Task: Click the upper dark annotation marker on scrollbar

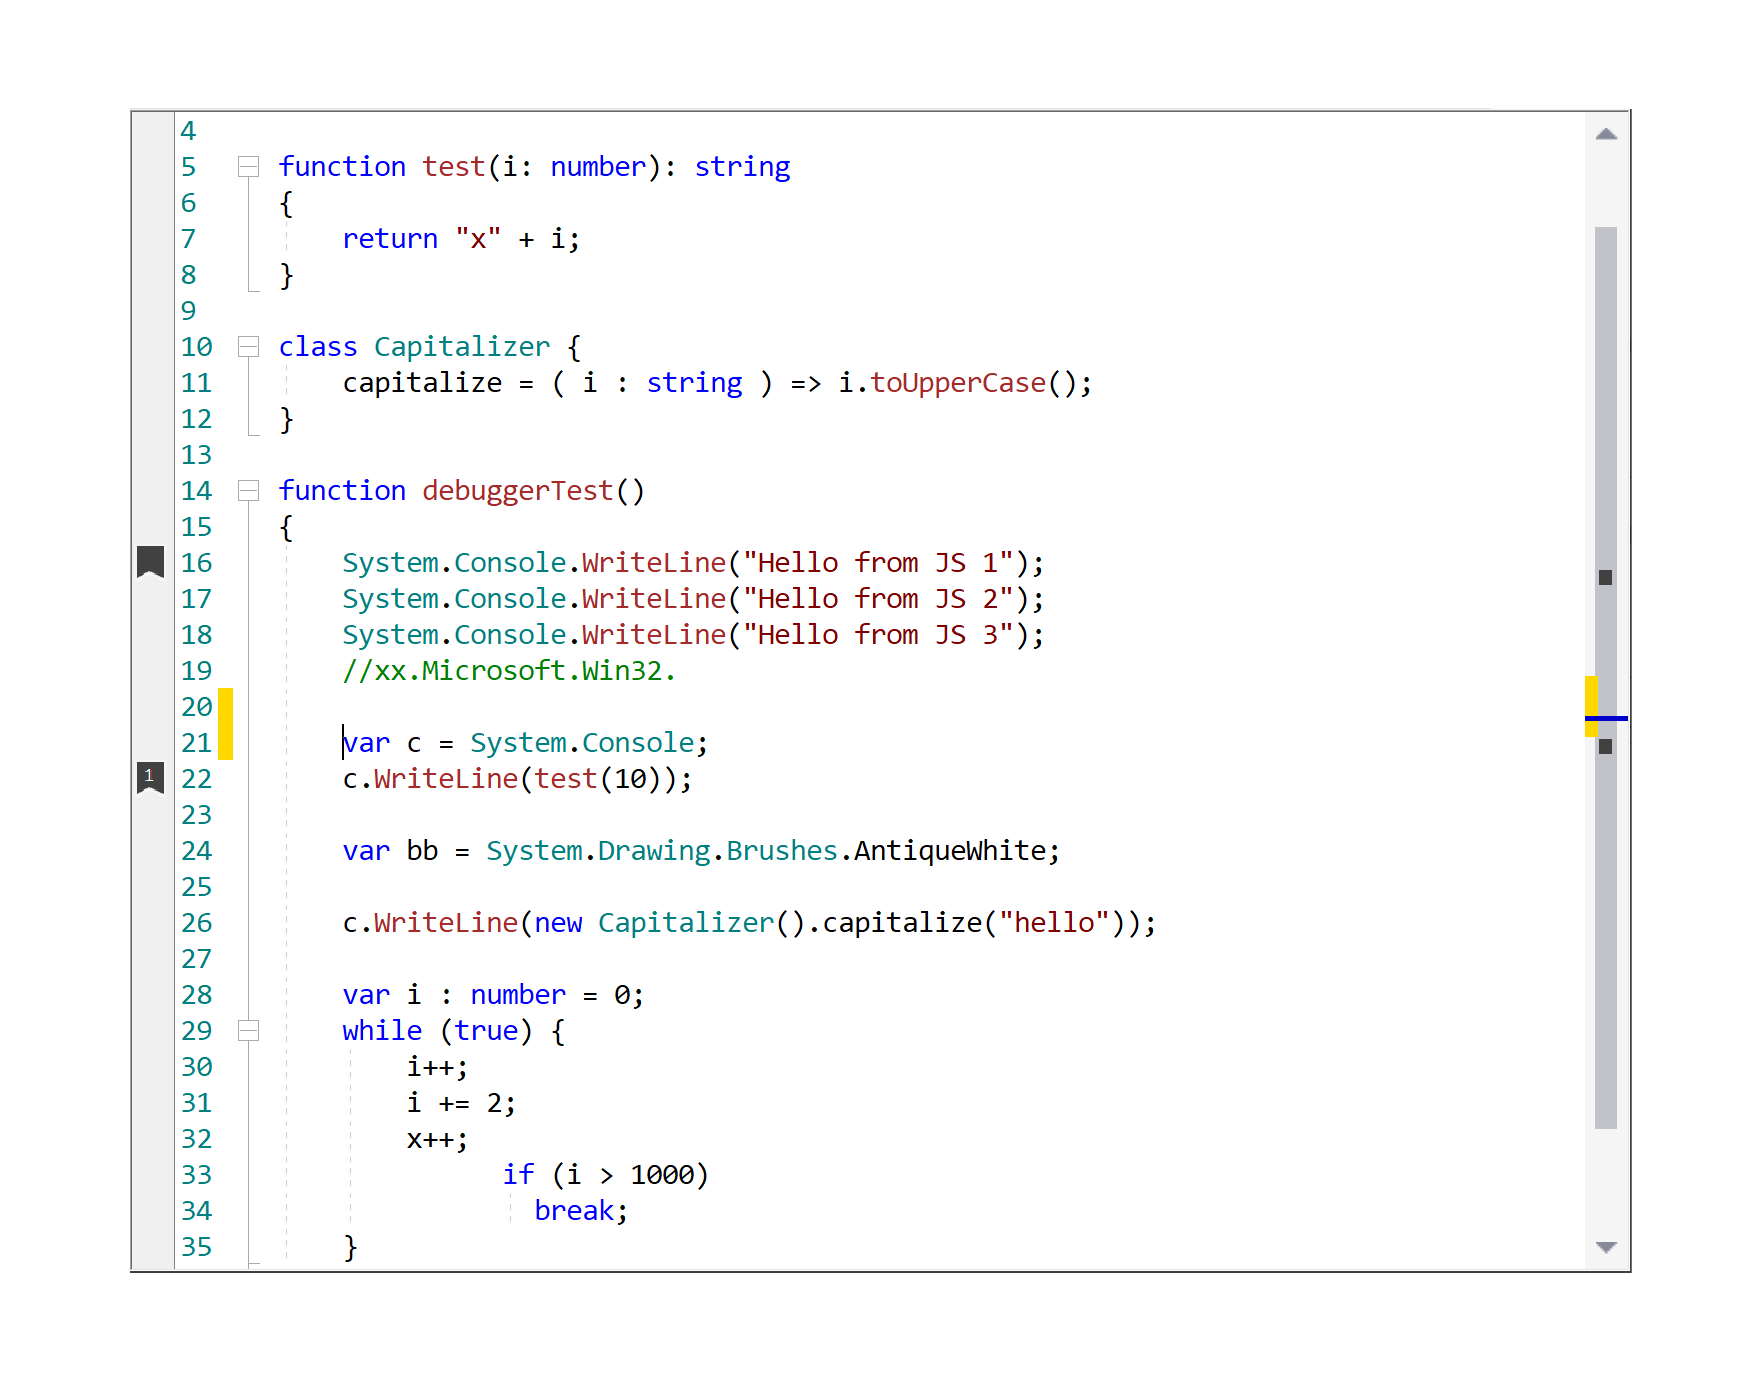Action: [1605, 577]
